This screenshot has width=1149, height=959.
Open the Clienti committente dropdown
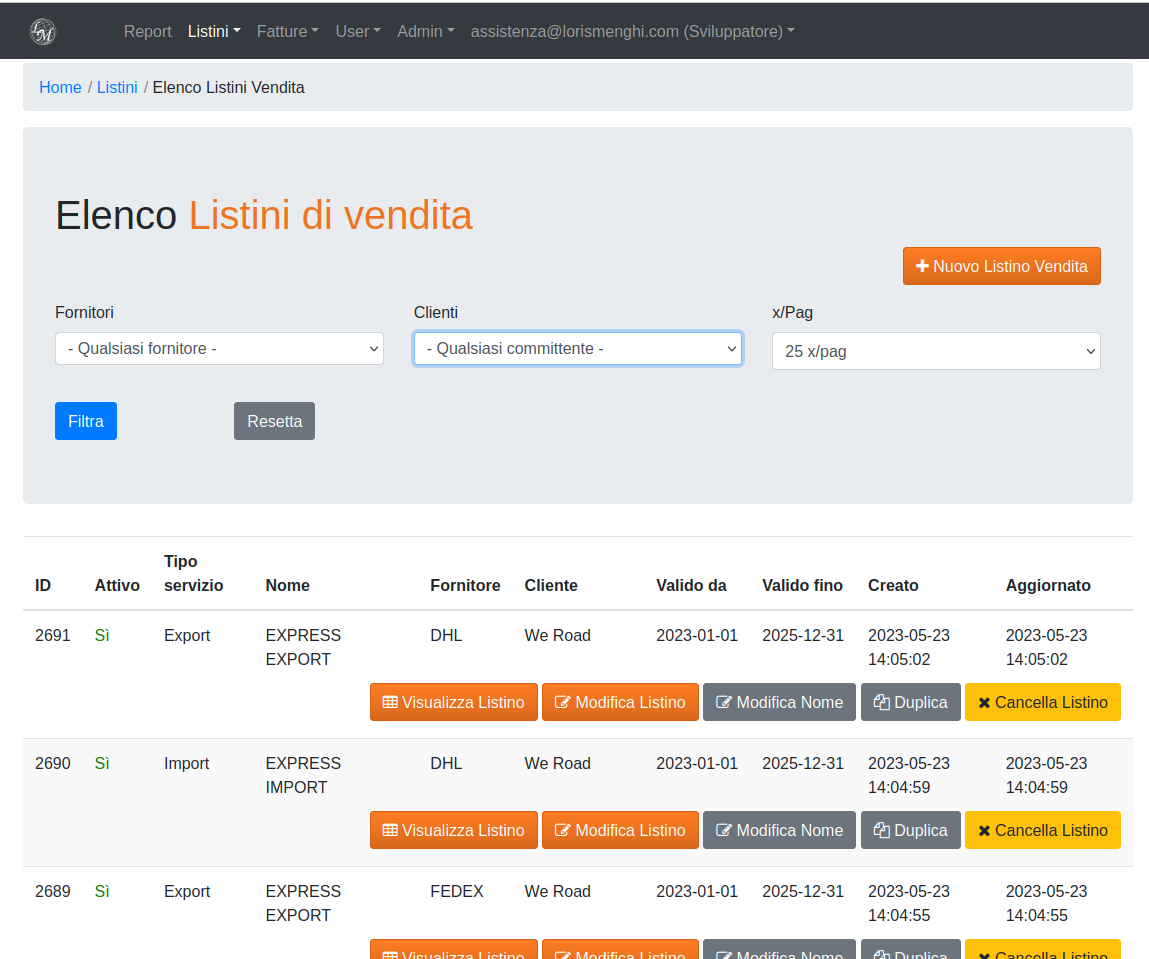coord(578,349)
